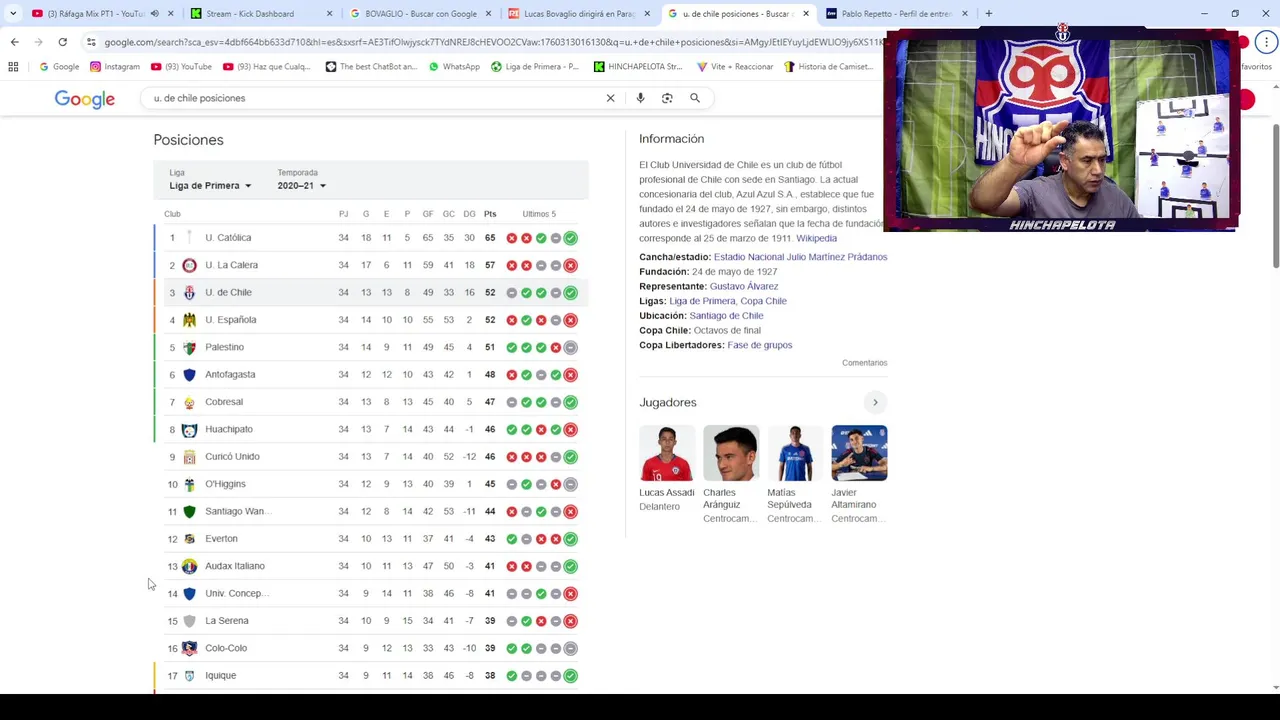Open the apps grid in bookmarks bar
The width and height of the screenshot is (1280, 720).
13,67
